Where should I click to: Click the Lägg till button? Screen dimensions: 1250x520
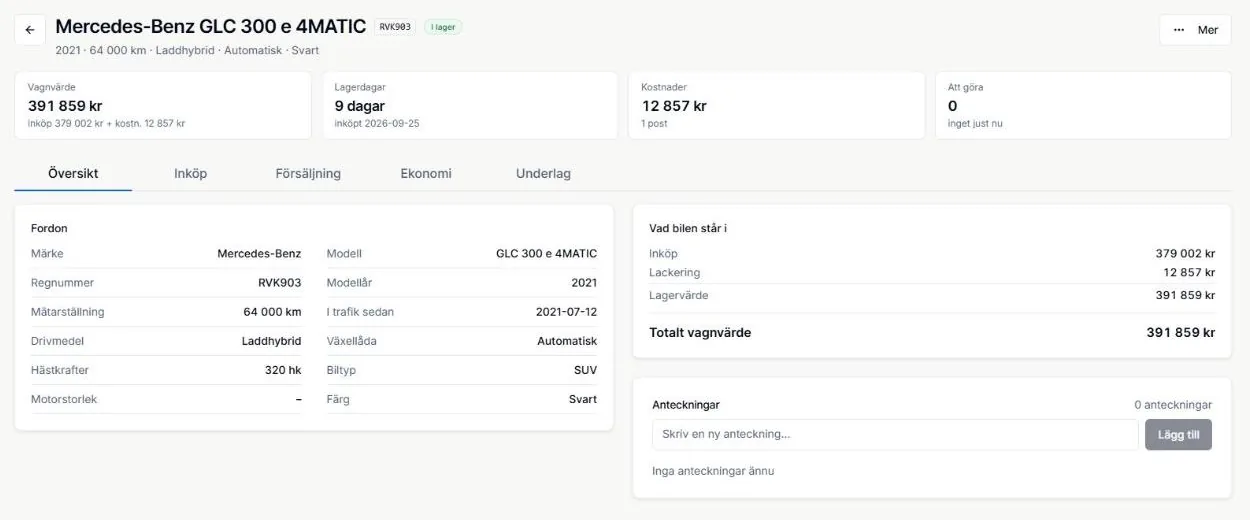1178,435
